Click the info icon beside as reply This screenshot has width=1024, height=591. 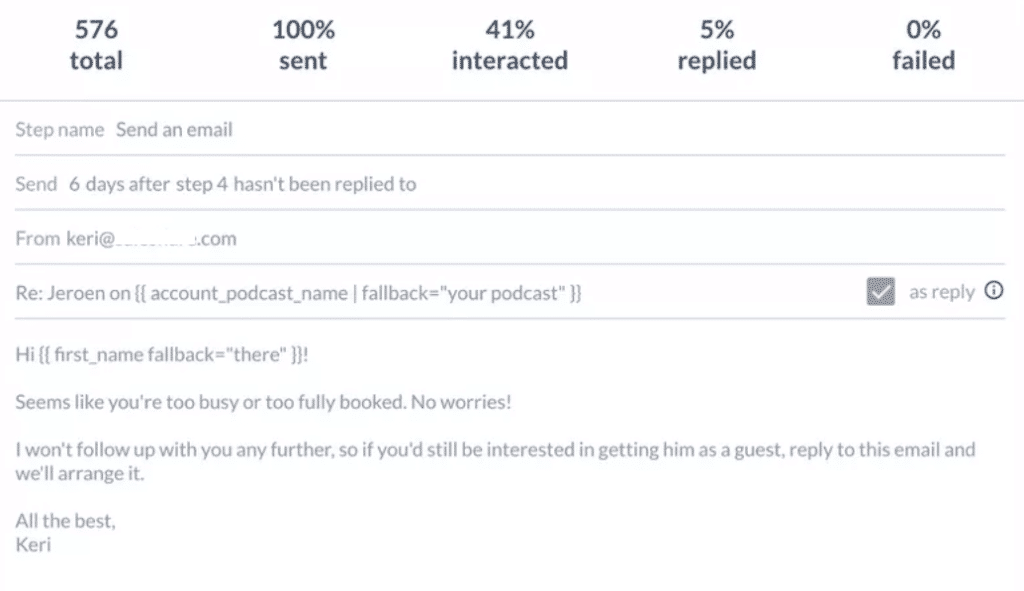tap(993, 291)
